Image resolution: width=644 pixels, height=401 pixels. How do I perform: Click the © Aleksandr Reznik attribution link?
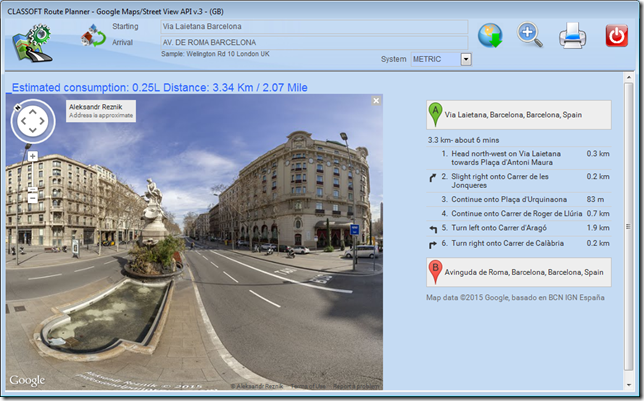click(x=257, y=386)
